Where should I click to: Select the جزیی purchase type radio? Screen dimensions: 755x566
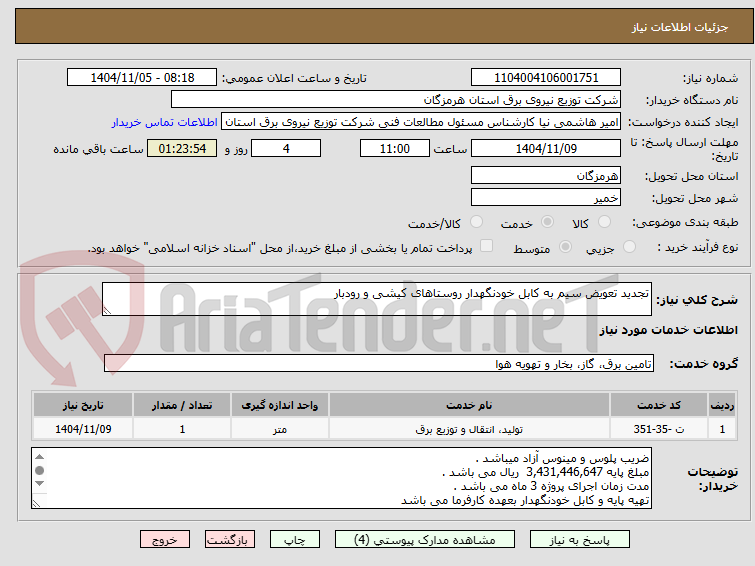pyautogui.click(x=629, y=247)
